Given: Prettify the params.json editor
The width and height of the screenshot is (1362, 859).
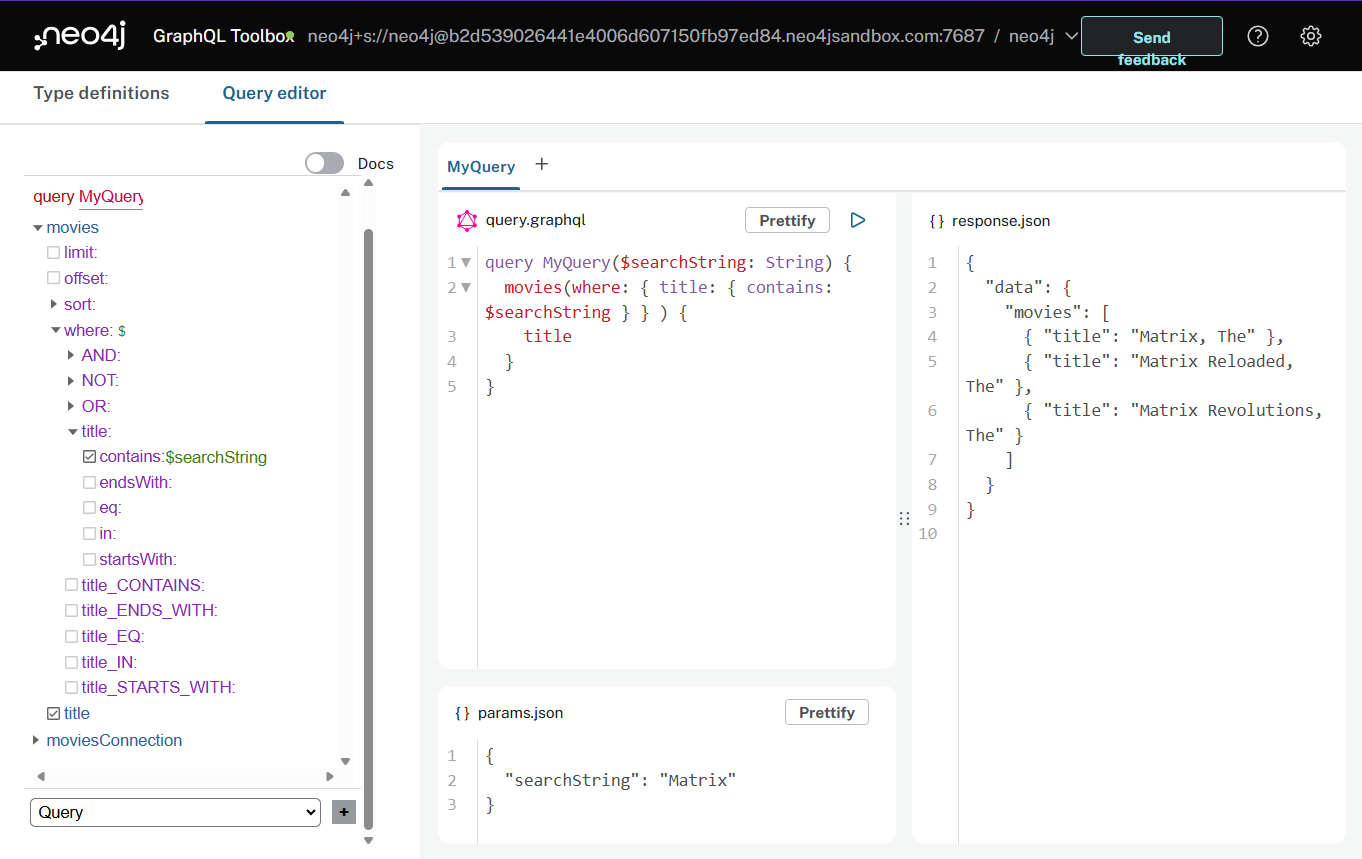Looking at the screenshot, I should click(827, 712).
